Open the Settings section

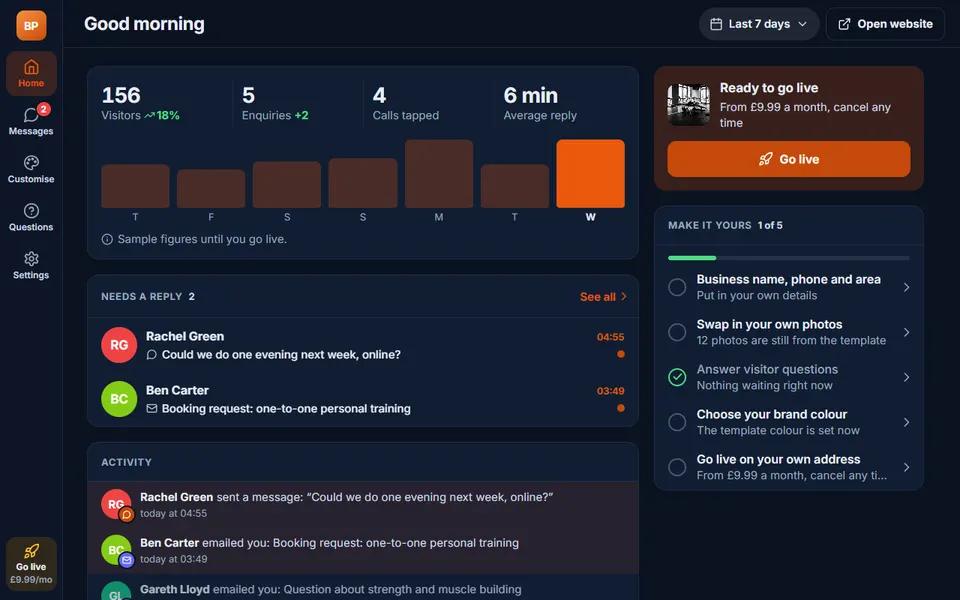(x=31, y=266)
